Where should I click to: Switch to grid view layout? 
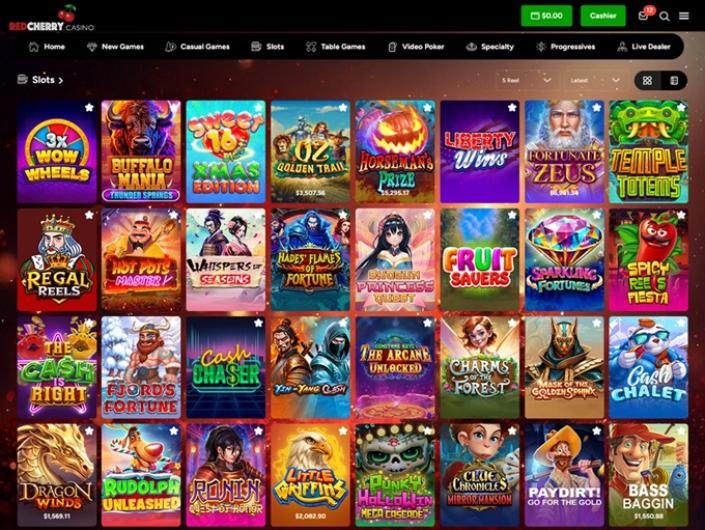click(x=647, y=80)
